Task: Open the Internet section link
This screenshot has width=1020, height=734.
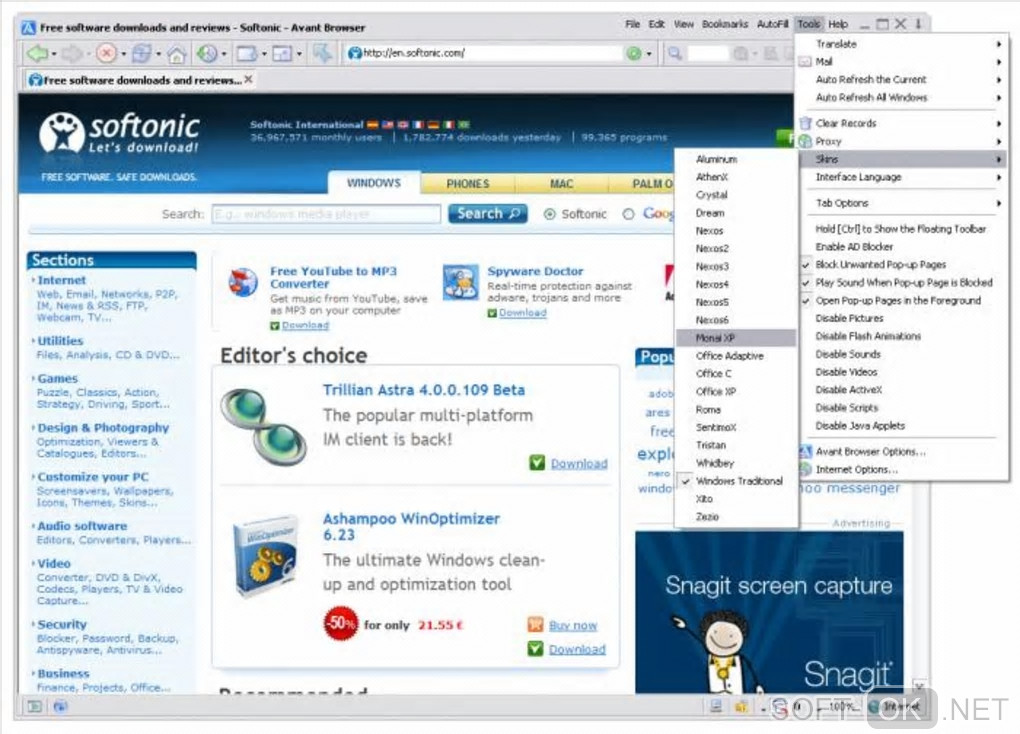Action: (x=61, y=280)
